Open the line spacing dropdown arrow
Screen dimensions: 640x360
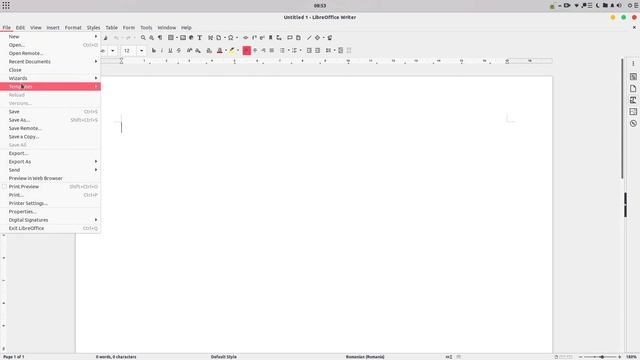coord(334,50)
